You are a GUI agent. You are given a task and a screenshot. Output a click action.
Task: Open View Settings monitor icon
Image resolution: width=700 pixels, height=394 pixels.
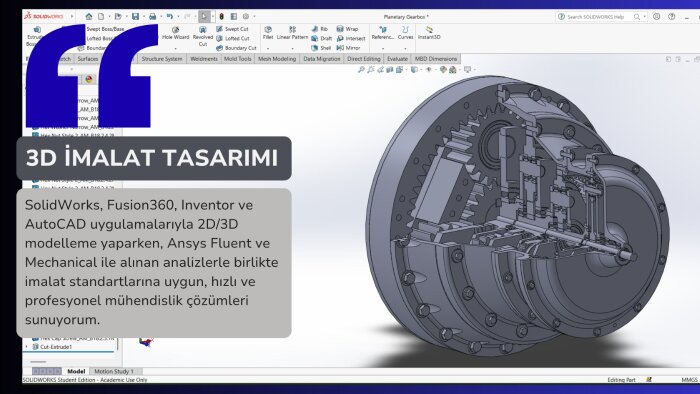click(x=467, y=70)
